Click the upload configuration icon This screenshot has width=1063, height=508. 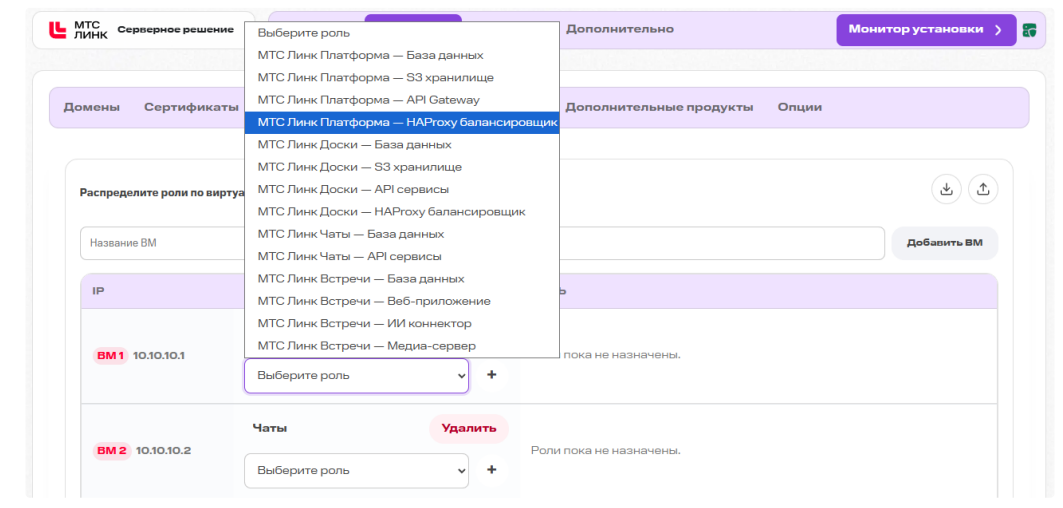pyautogui.click(x=983, y=189)
